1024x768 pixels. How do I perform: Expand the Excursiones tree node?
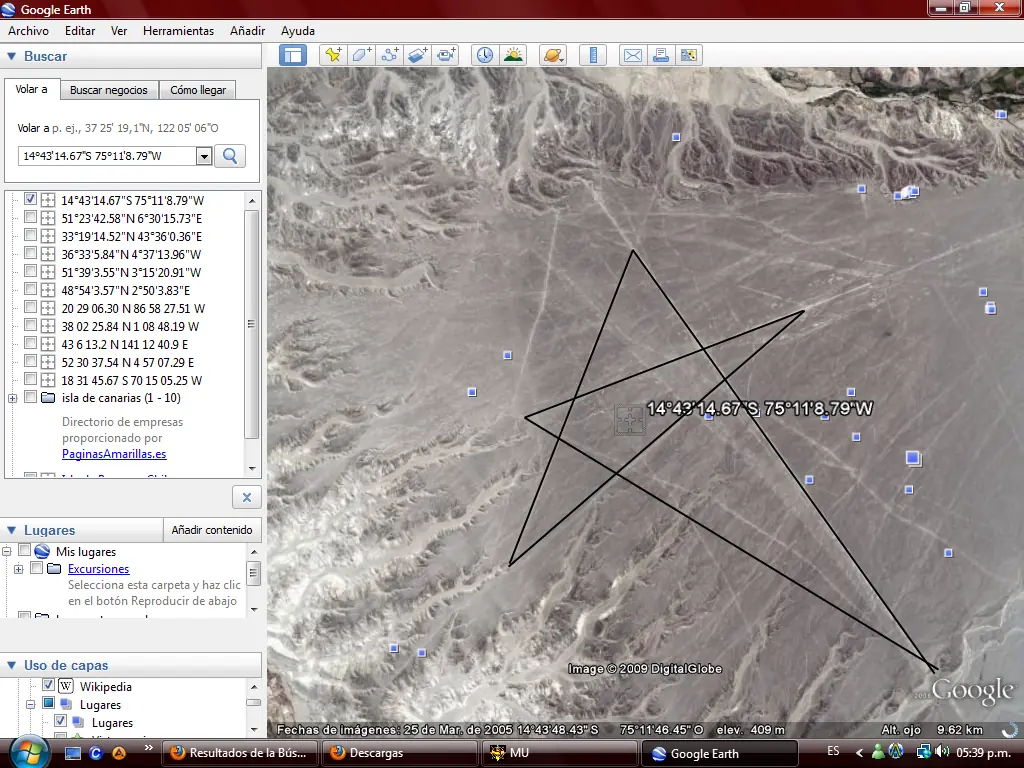coord(18,569)
